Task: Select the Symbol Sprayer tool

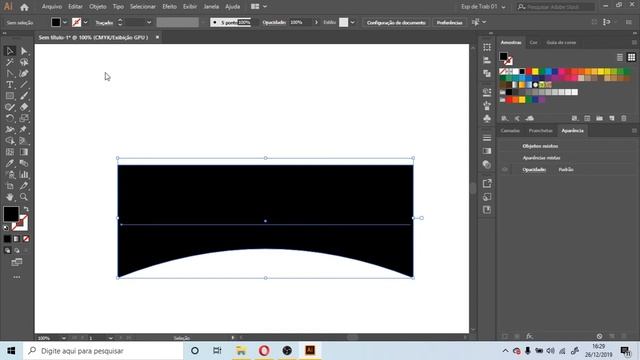Action: [x=10, y=175]
